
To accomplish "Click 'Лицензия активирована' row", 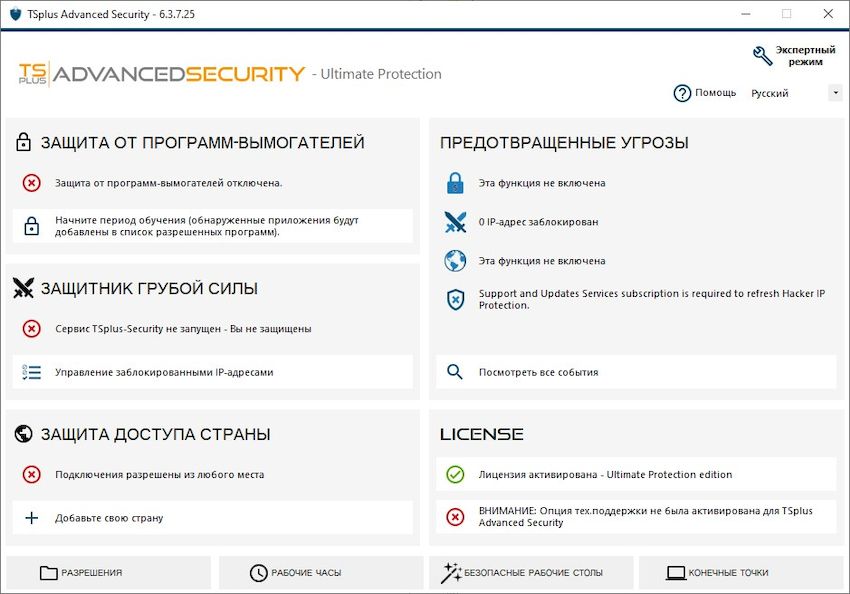I will 636,474.
